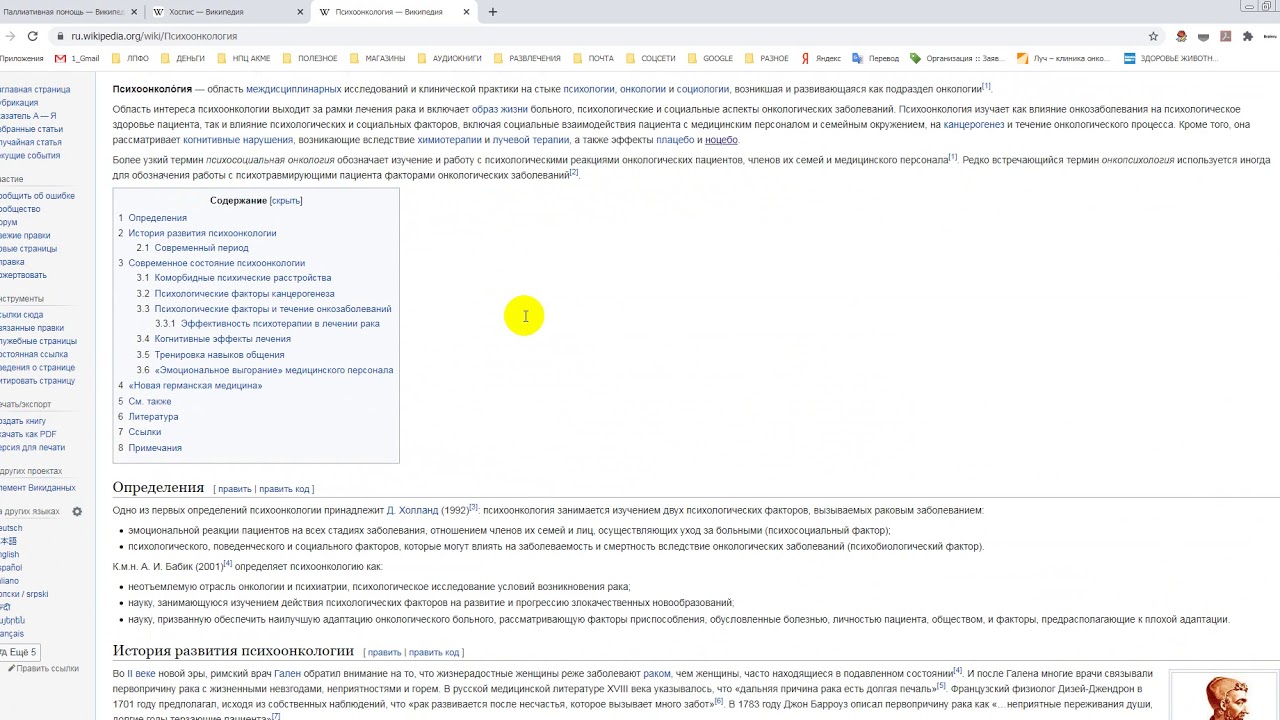Open the АУДИОКНИГИ bookmark folder
Image resolution: width=1280 pixels, height=720 pixels.
point(449,58)
